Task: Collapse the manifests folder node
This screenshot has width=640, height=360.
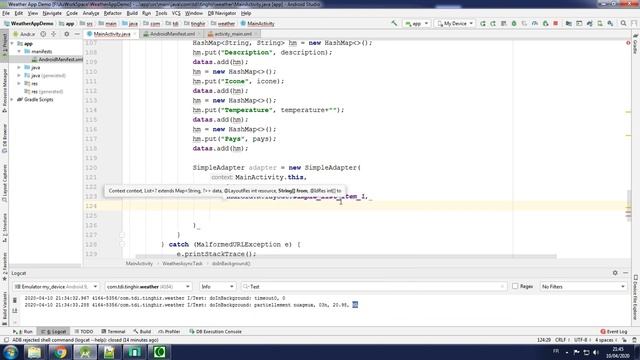Action: pyautogui.click(x=19, y=51)
